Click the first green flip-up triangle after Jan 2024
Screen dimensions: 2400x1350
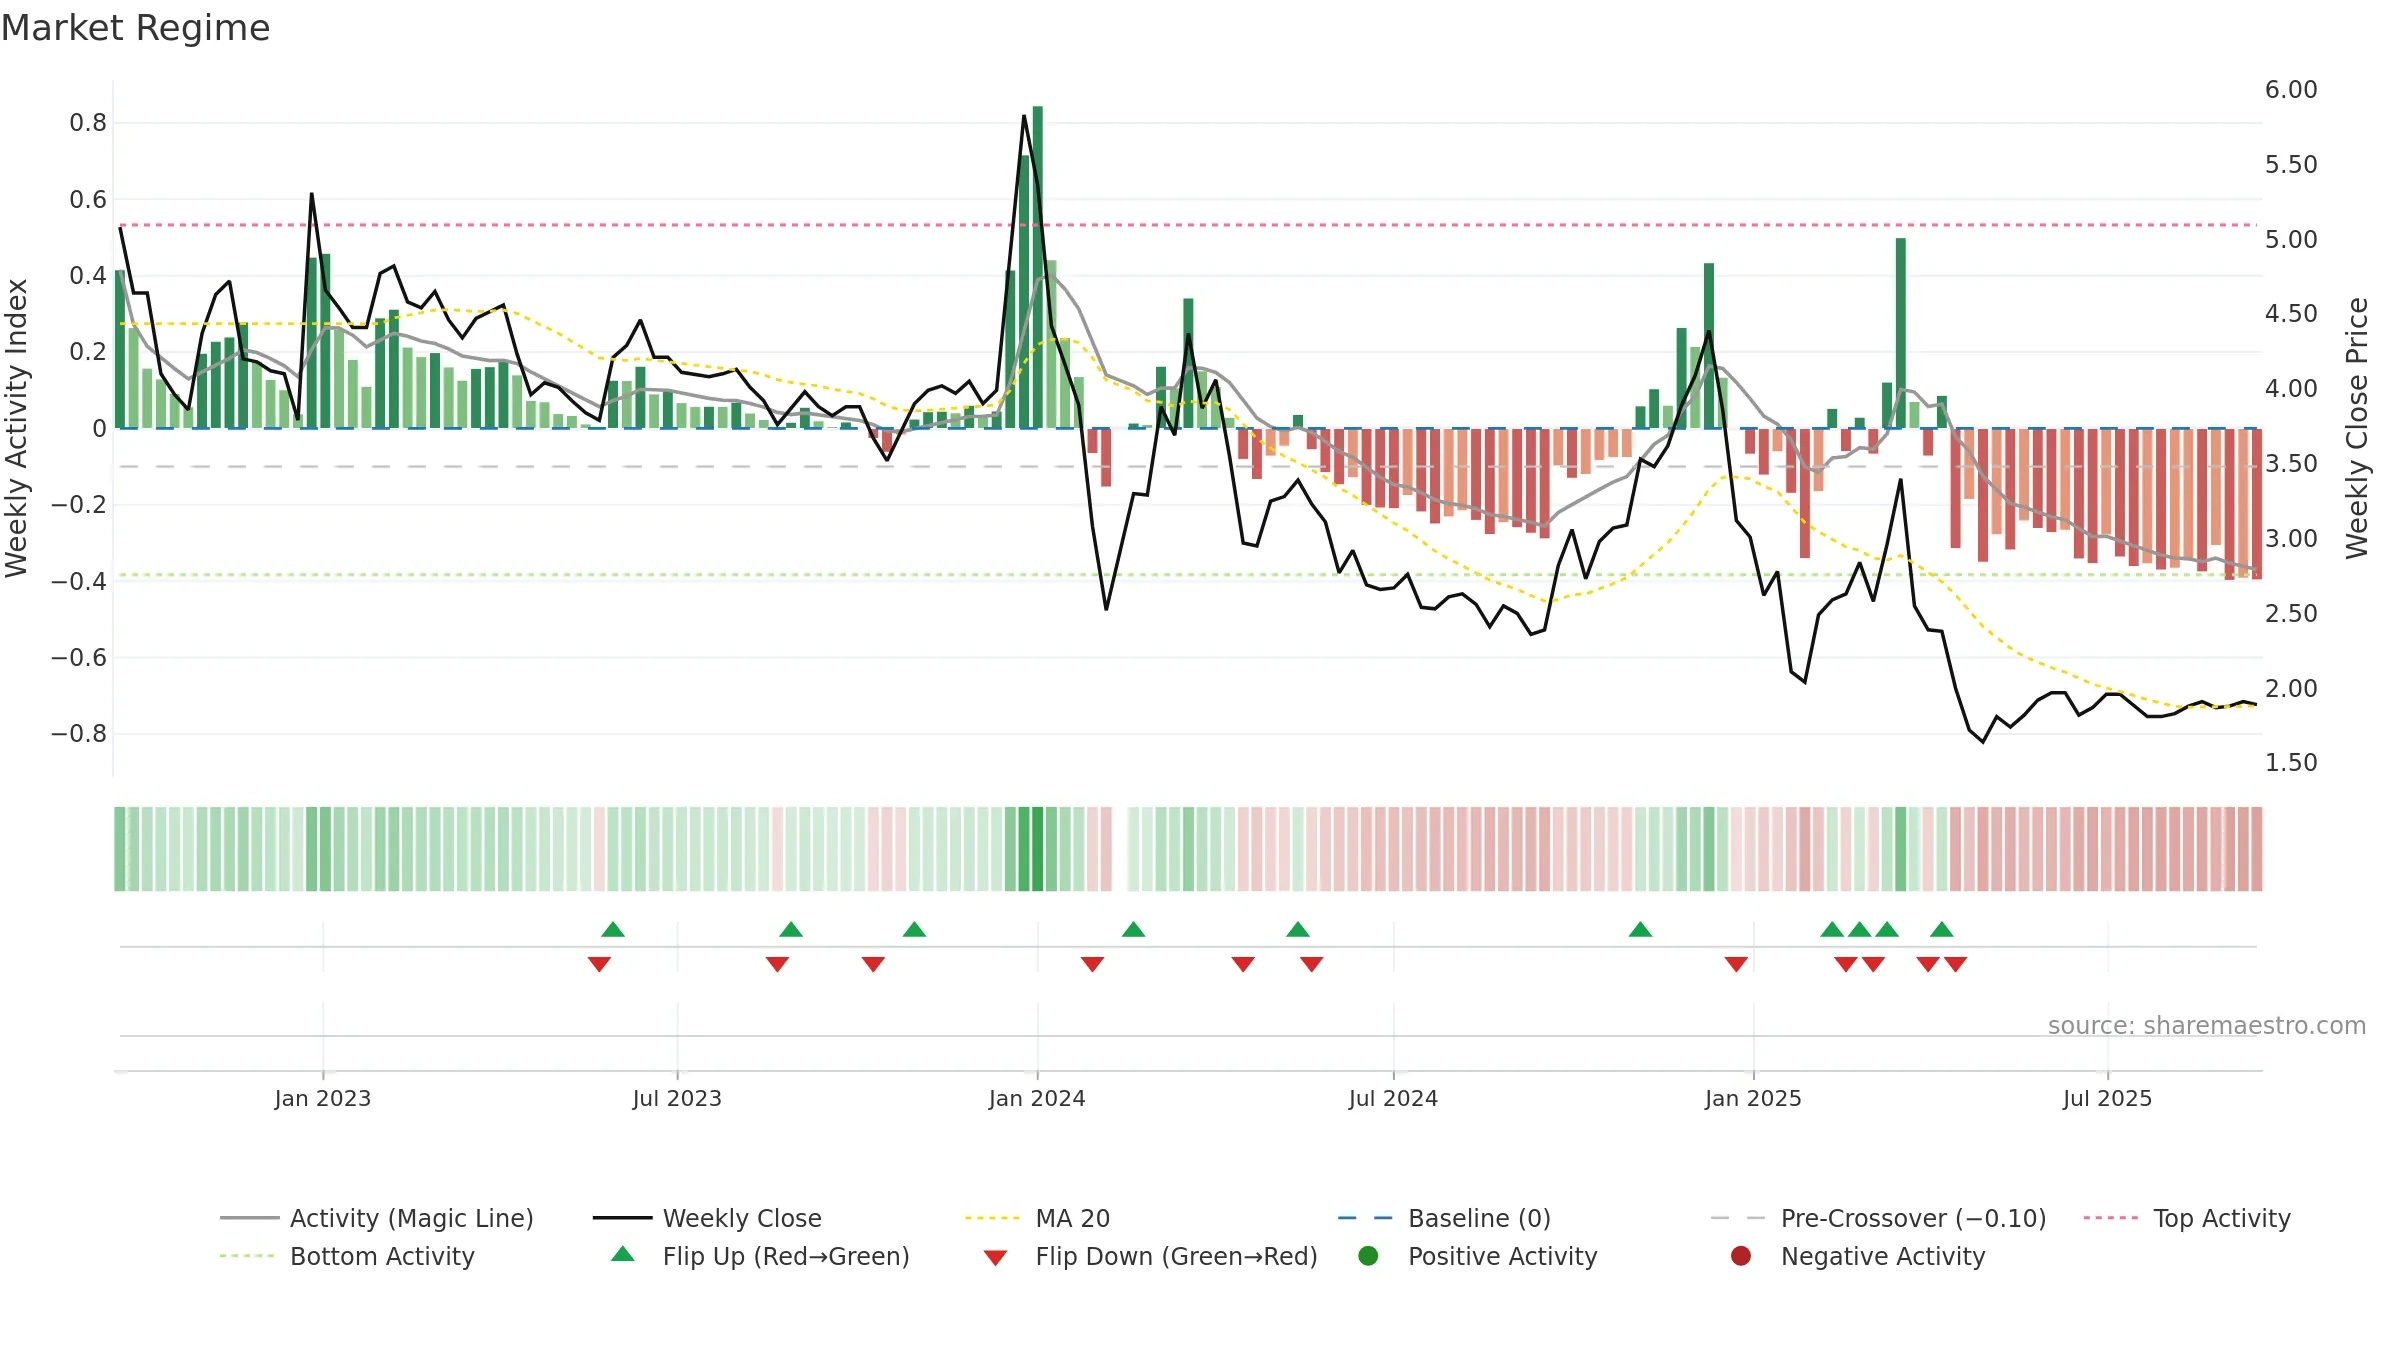(x=1133, y=930)
